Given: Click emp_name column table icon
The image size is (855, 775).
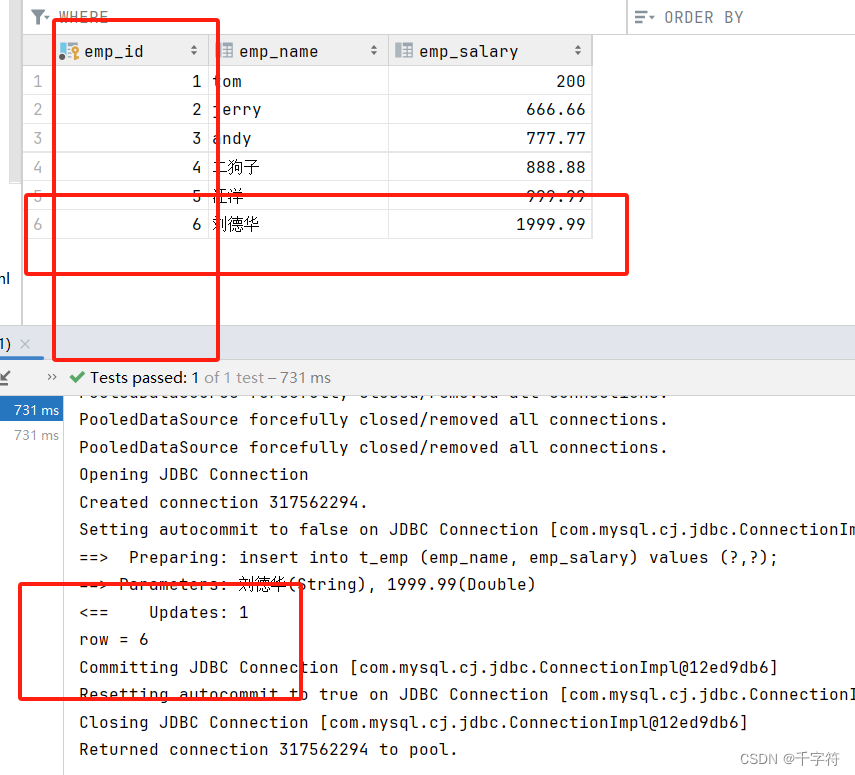Looking at the screenshot, I should (x=225, y=51).
